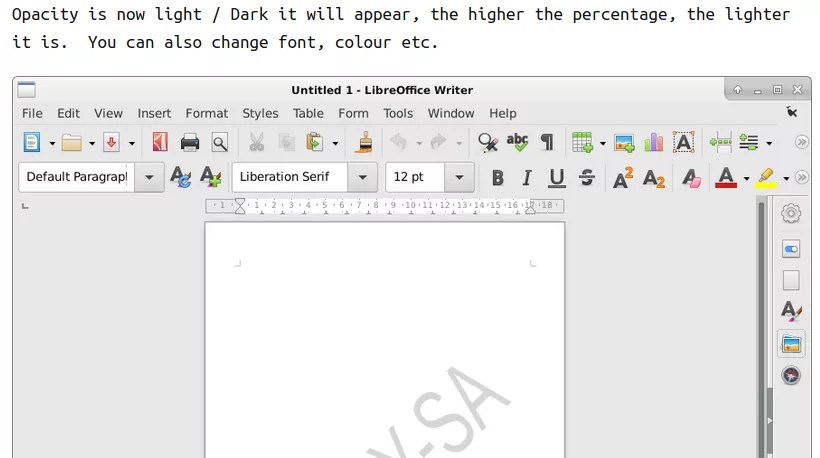Image resolution: width=820 pixels, height=458 pixels.
Task: Click the Open folder icon
Action: [72, 142]
